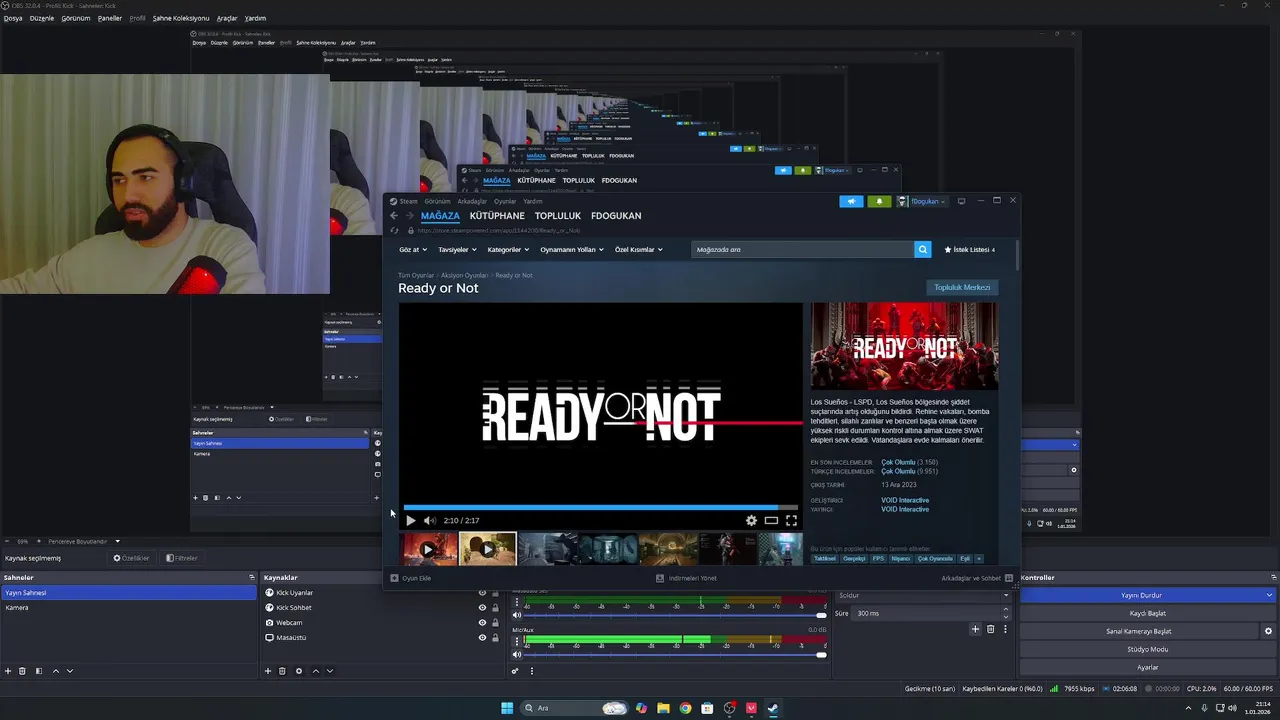Move source up in Kaynaklar toolbar

[x=316, y=671]
